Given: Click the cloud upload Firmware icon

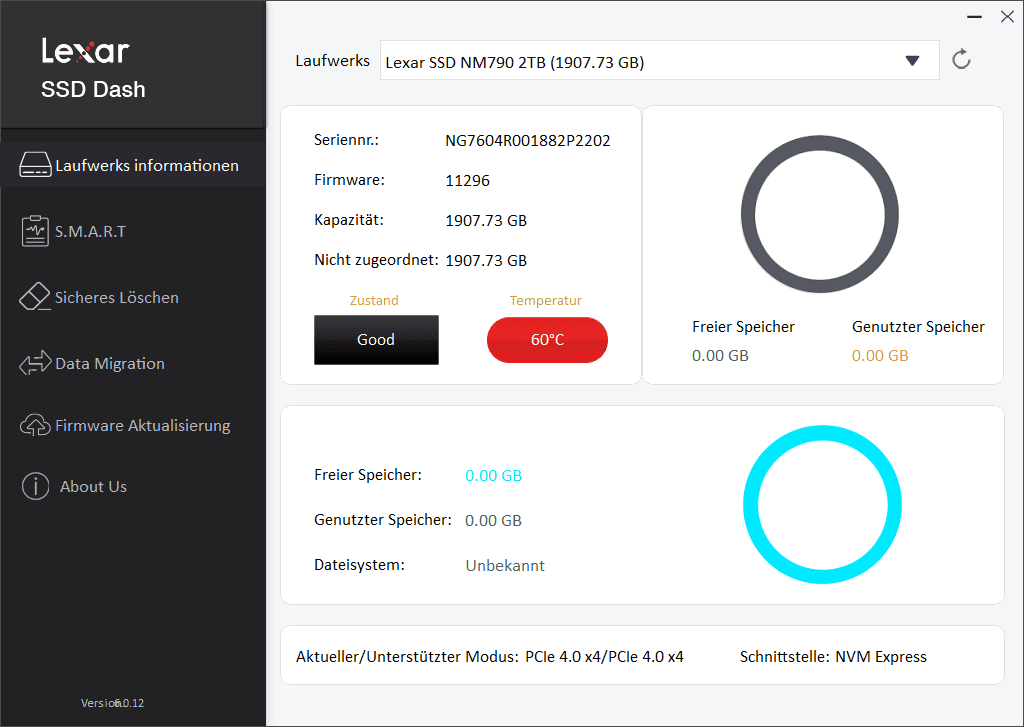Looking at the screenshot, I should tap(35, 425).
